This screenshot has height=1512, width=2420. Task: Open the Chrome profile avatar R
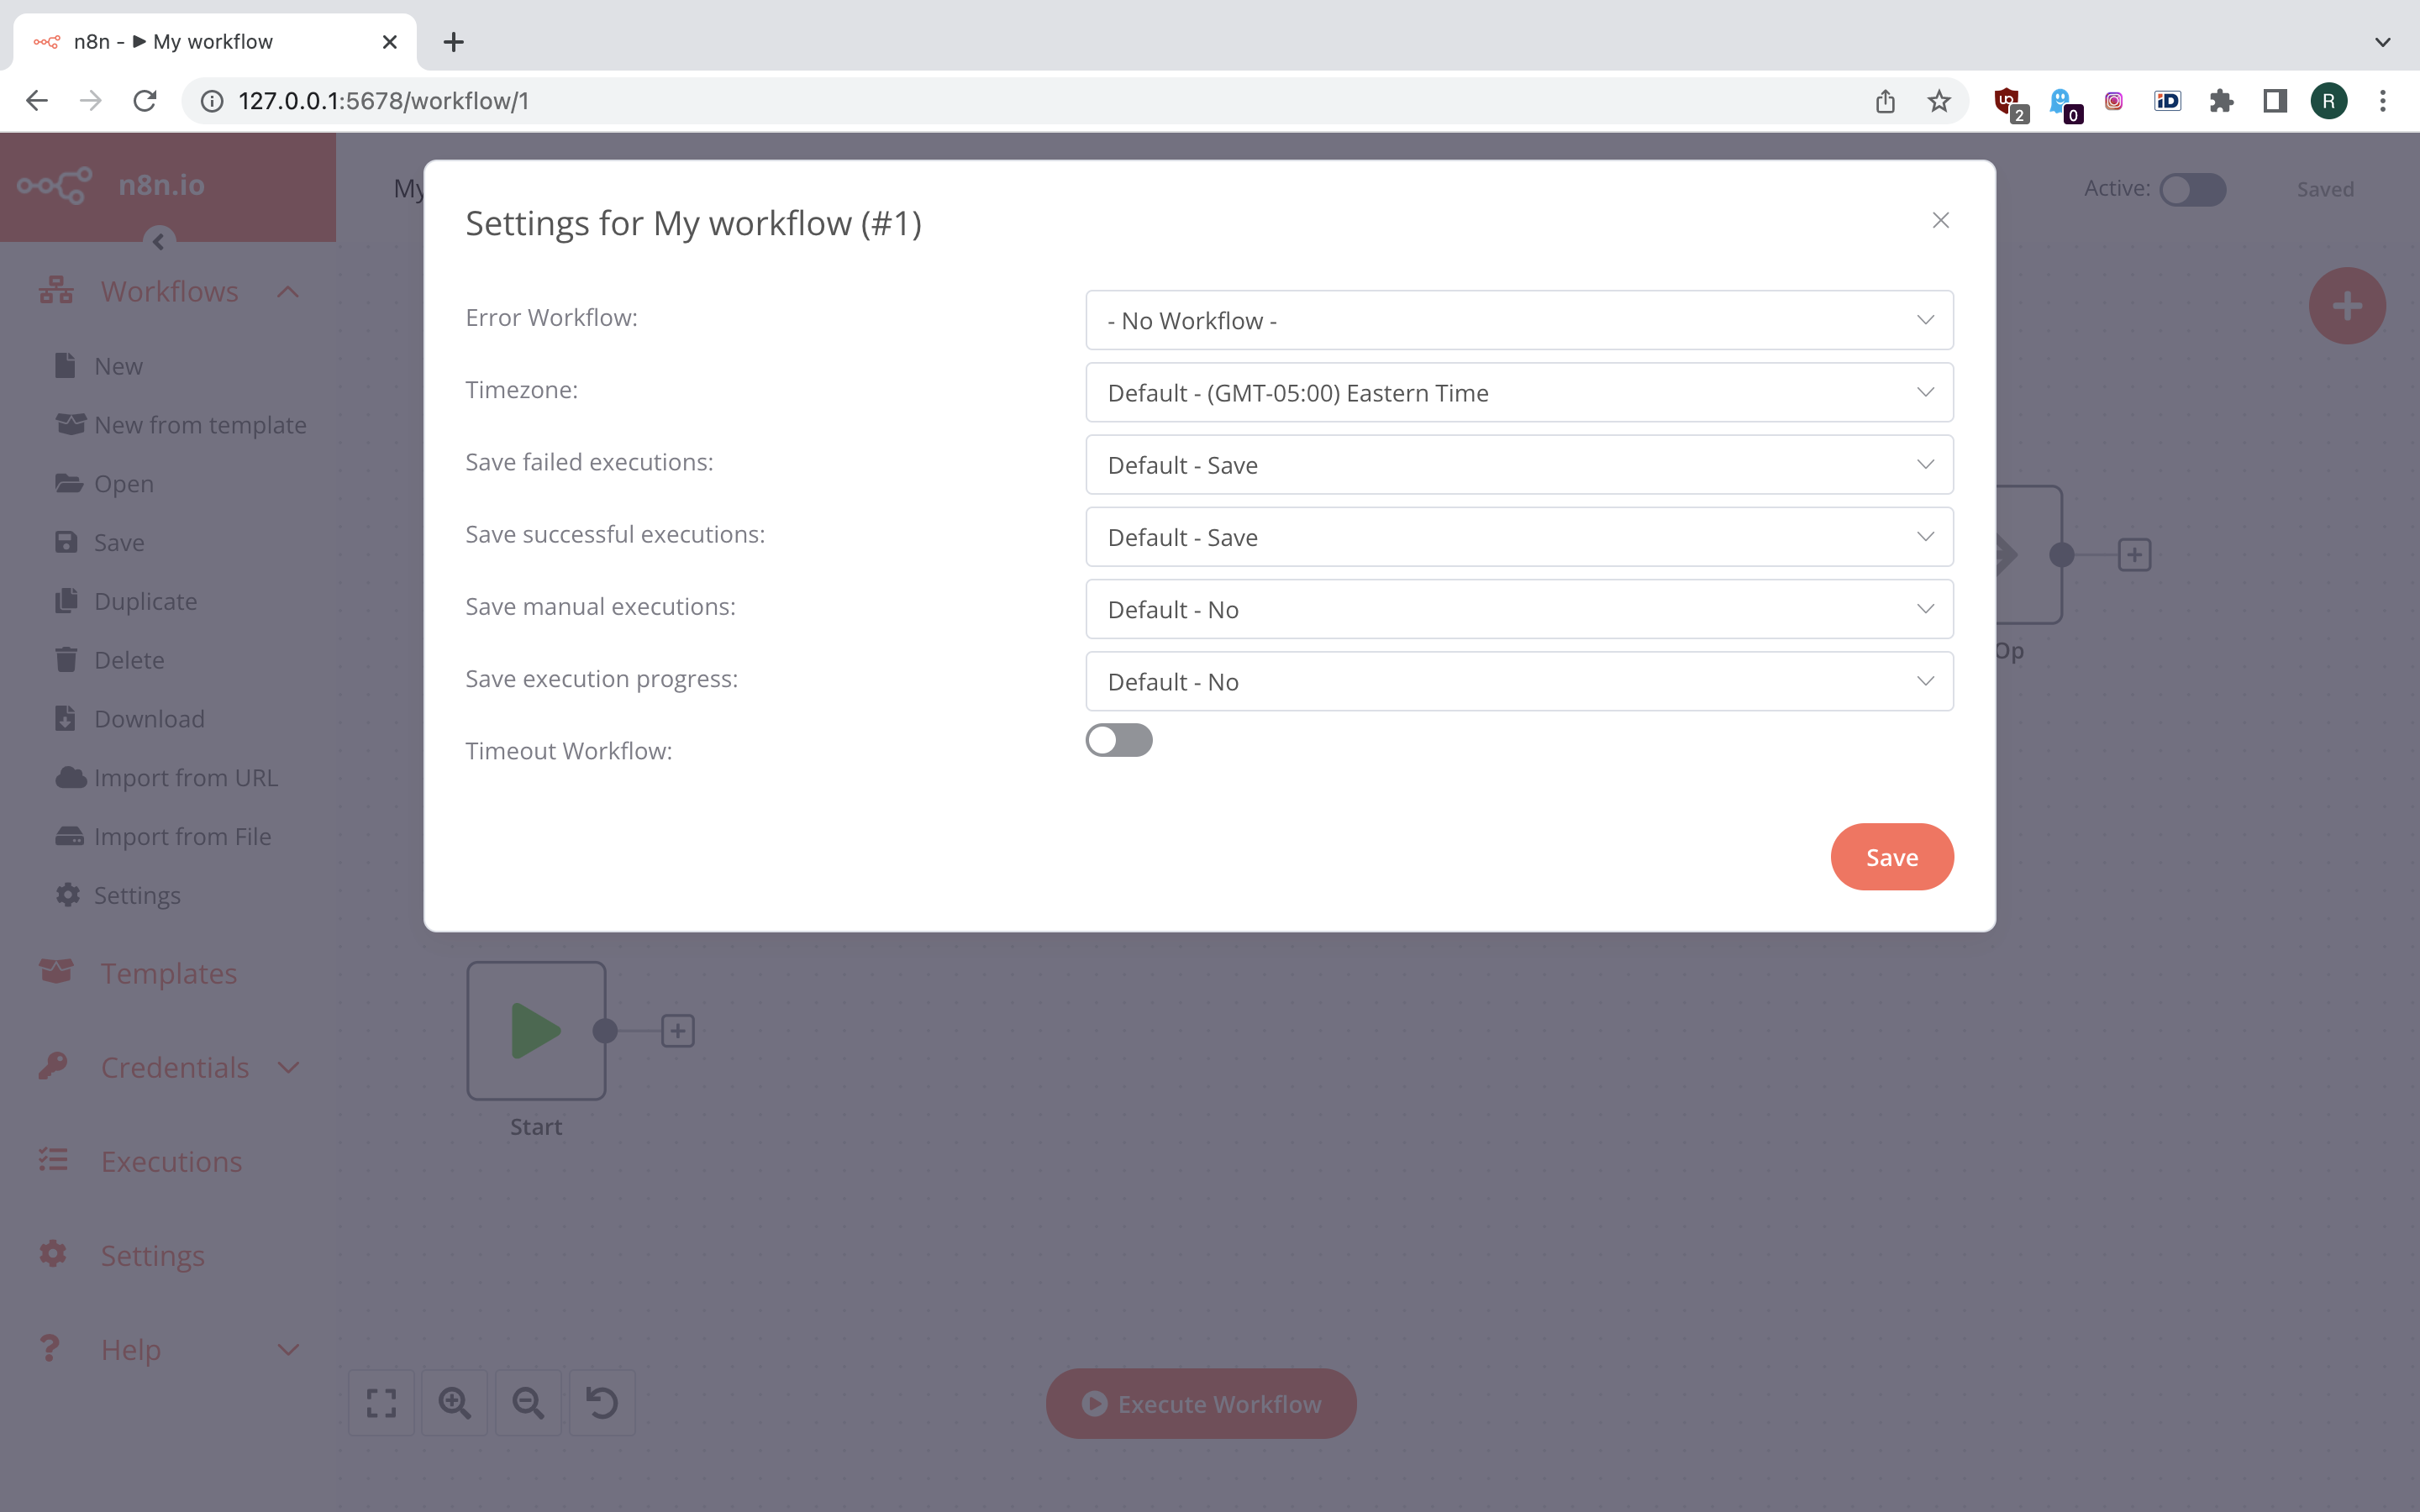pyautogui.click(x=2329, y=101)
